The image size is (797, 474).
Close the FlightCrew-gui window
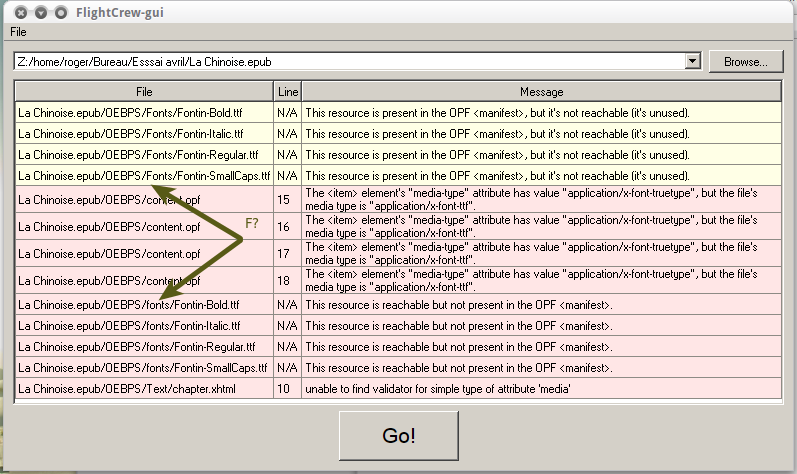point(21,12)
